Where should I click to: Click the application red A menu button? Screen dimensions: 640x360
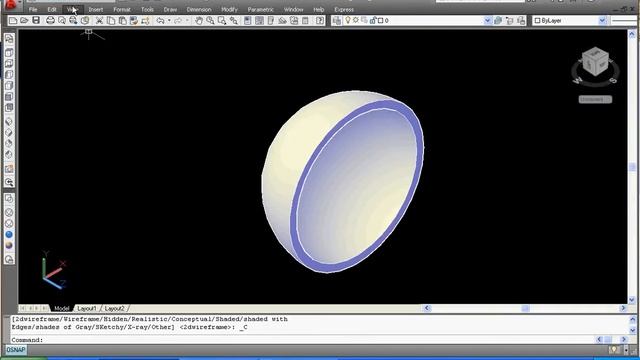coord(11,4)
